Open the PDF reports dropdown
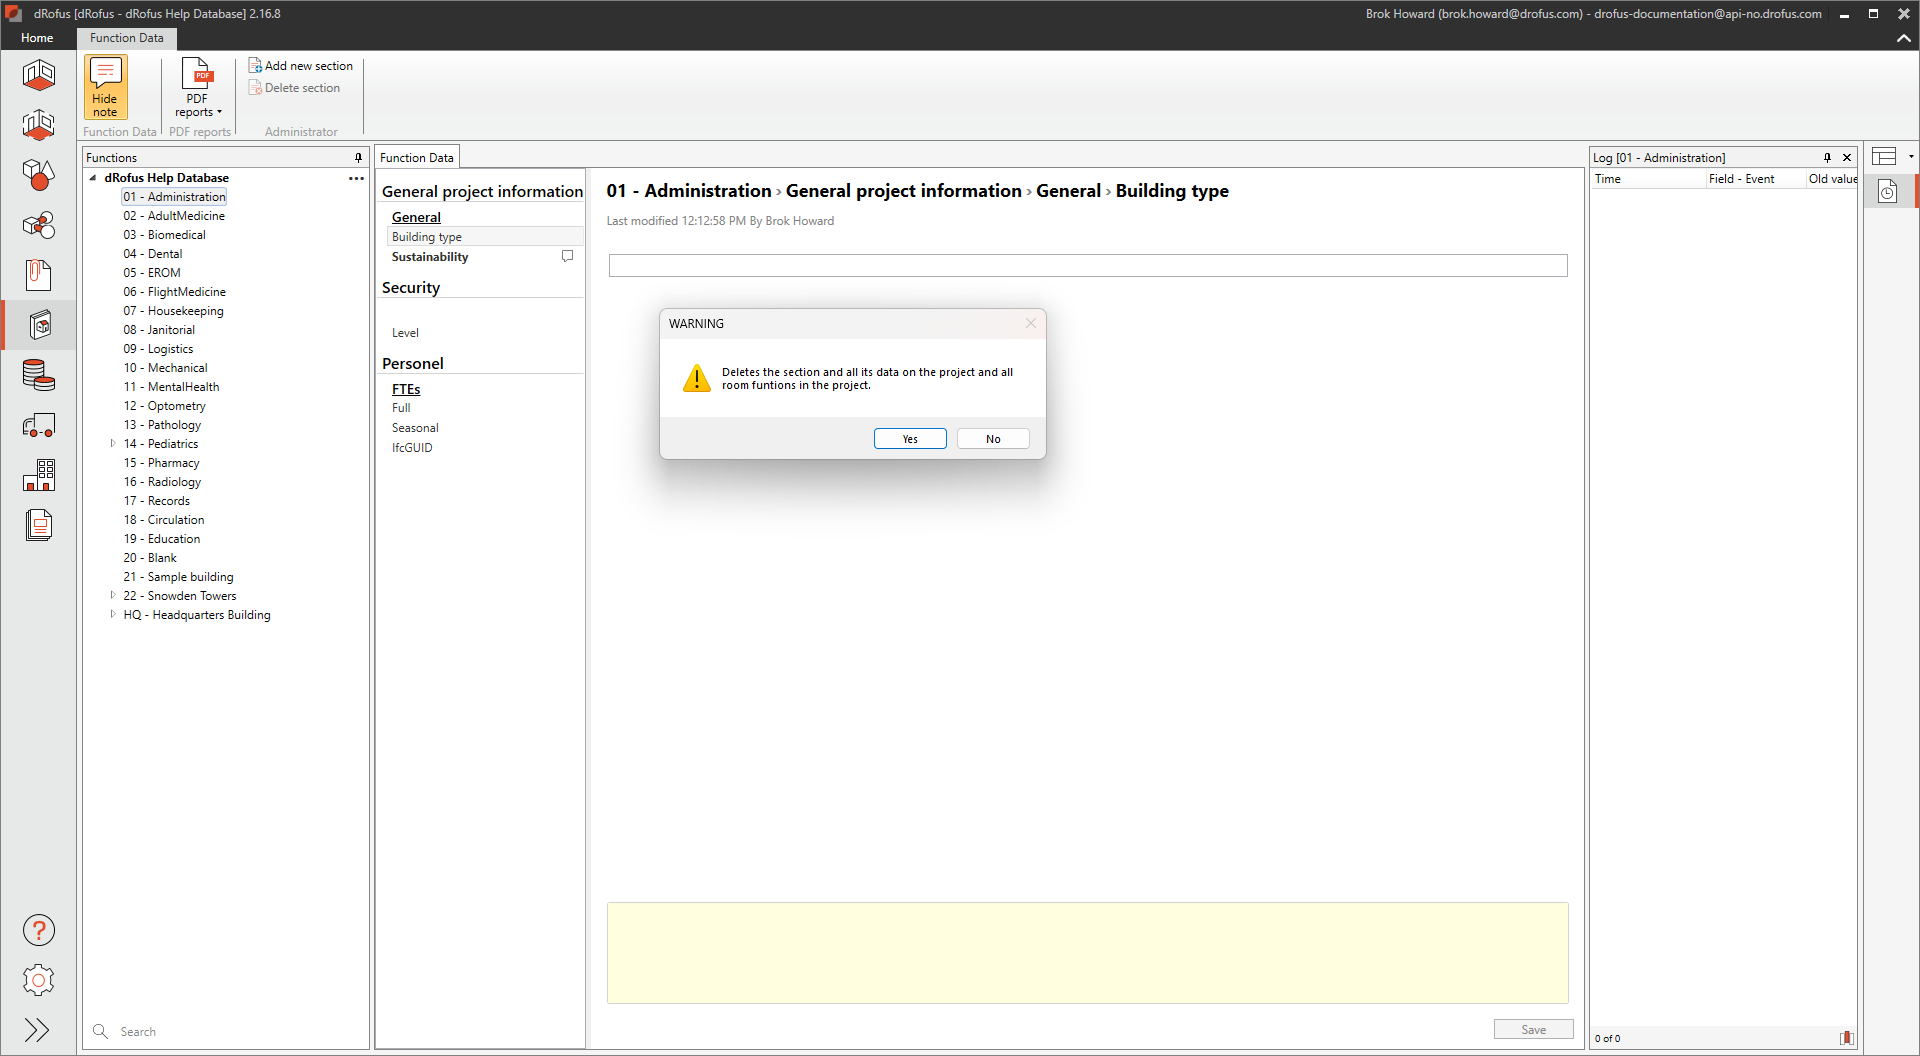The image size is (1920, 1056). click(x=198, y=90)
